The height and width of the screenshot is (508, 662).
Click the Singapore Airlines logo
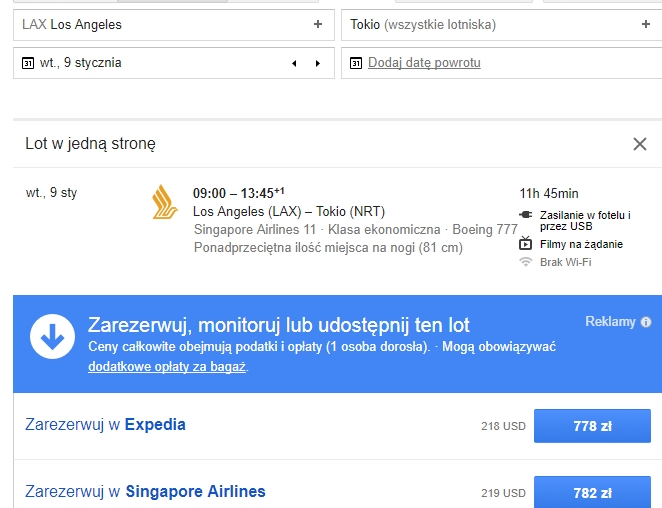[x=165, y=202]
